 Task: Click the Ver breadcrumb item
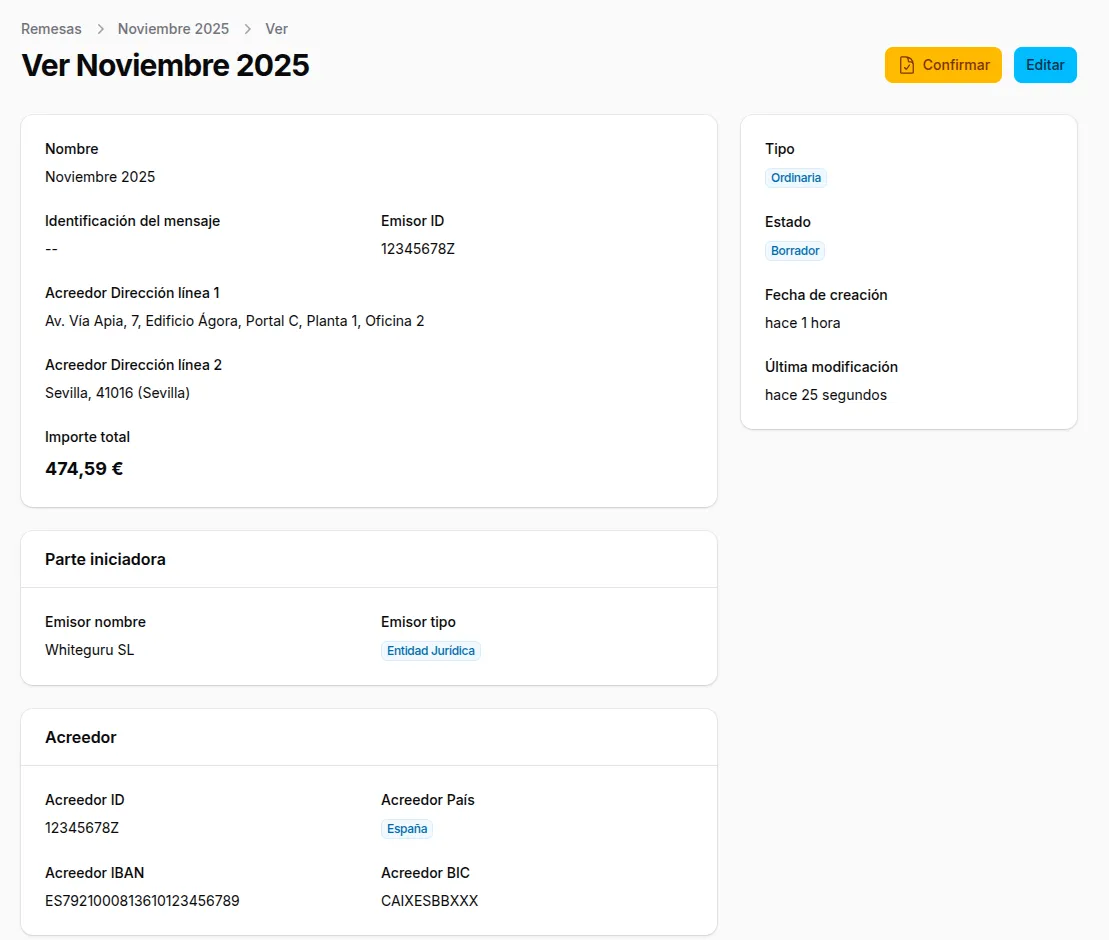[x=277, y=29]
